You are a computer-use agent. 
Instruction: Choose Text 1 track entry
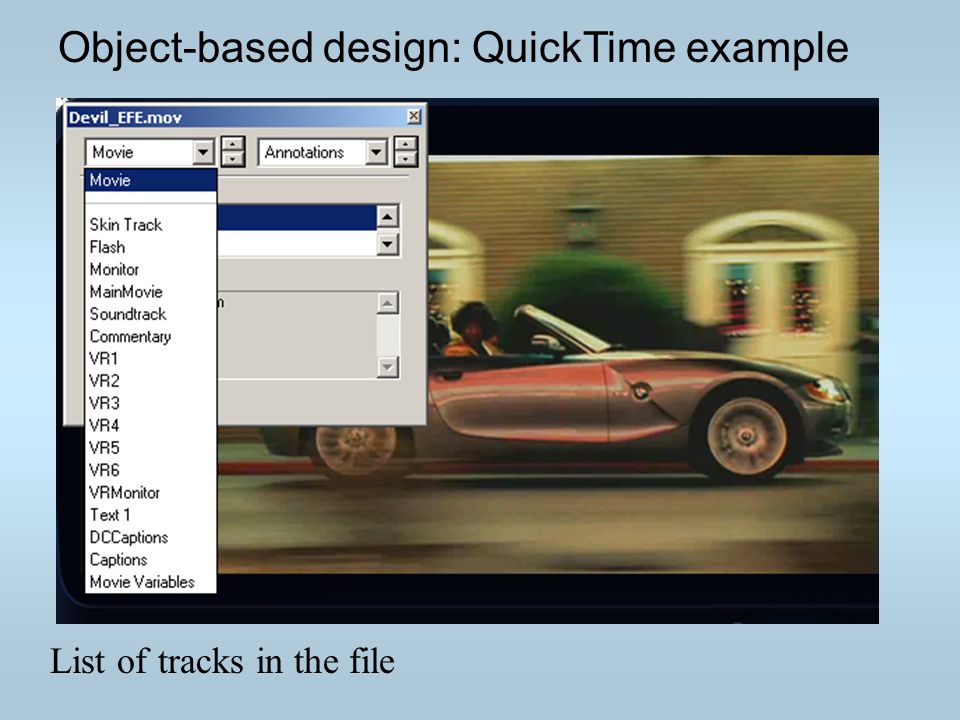coord(151,515)
